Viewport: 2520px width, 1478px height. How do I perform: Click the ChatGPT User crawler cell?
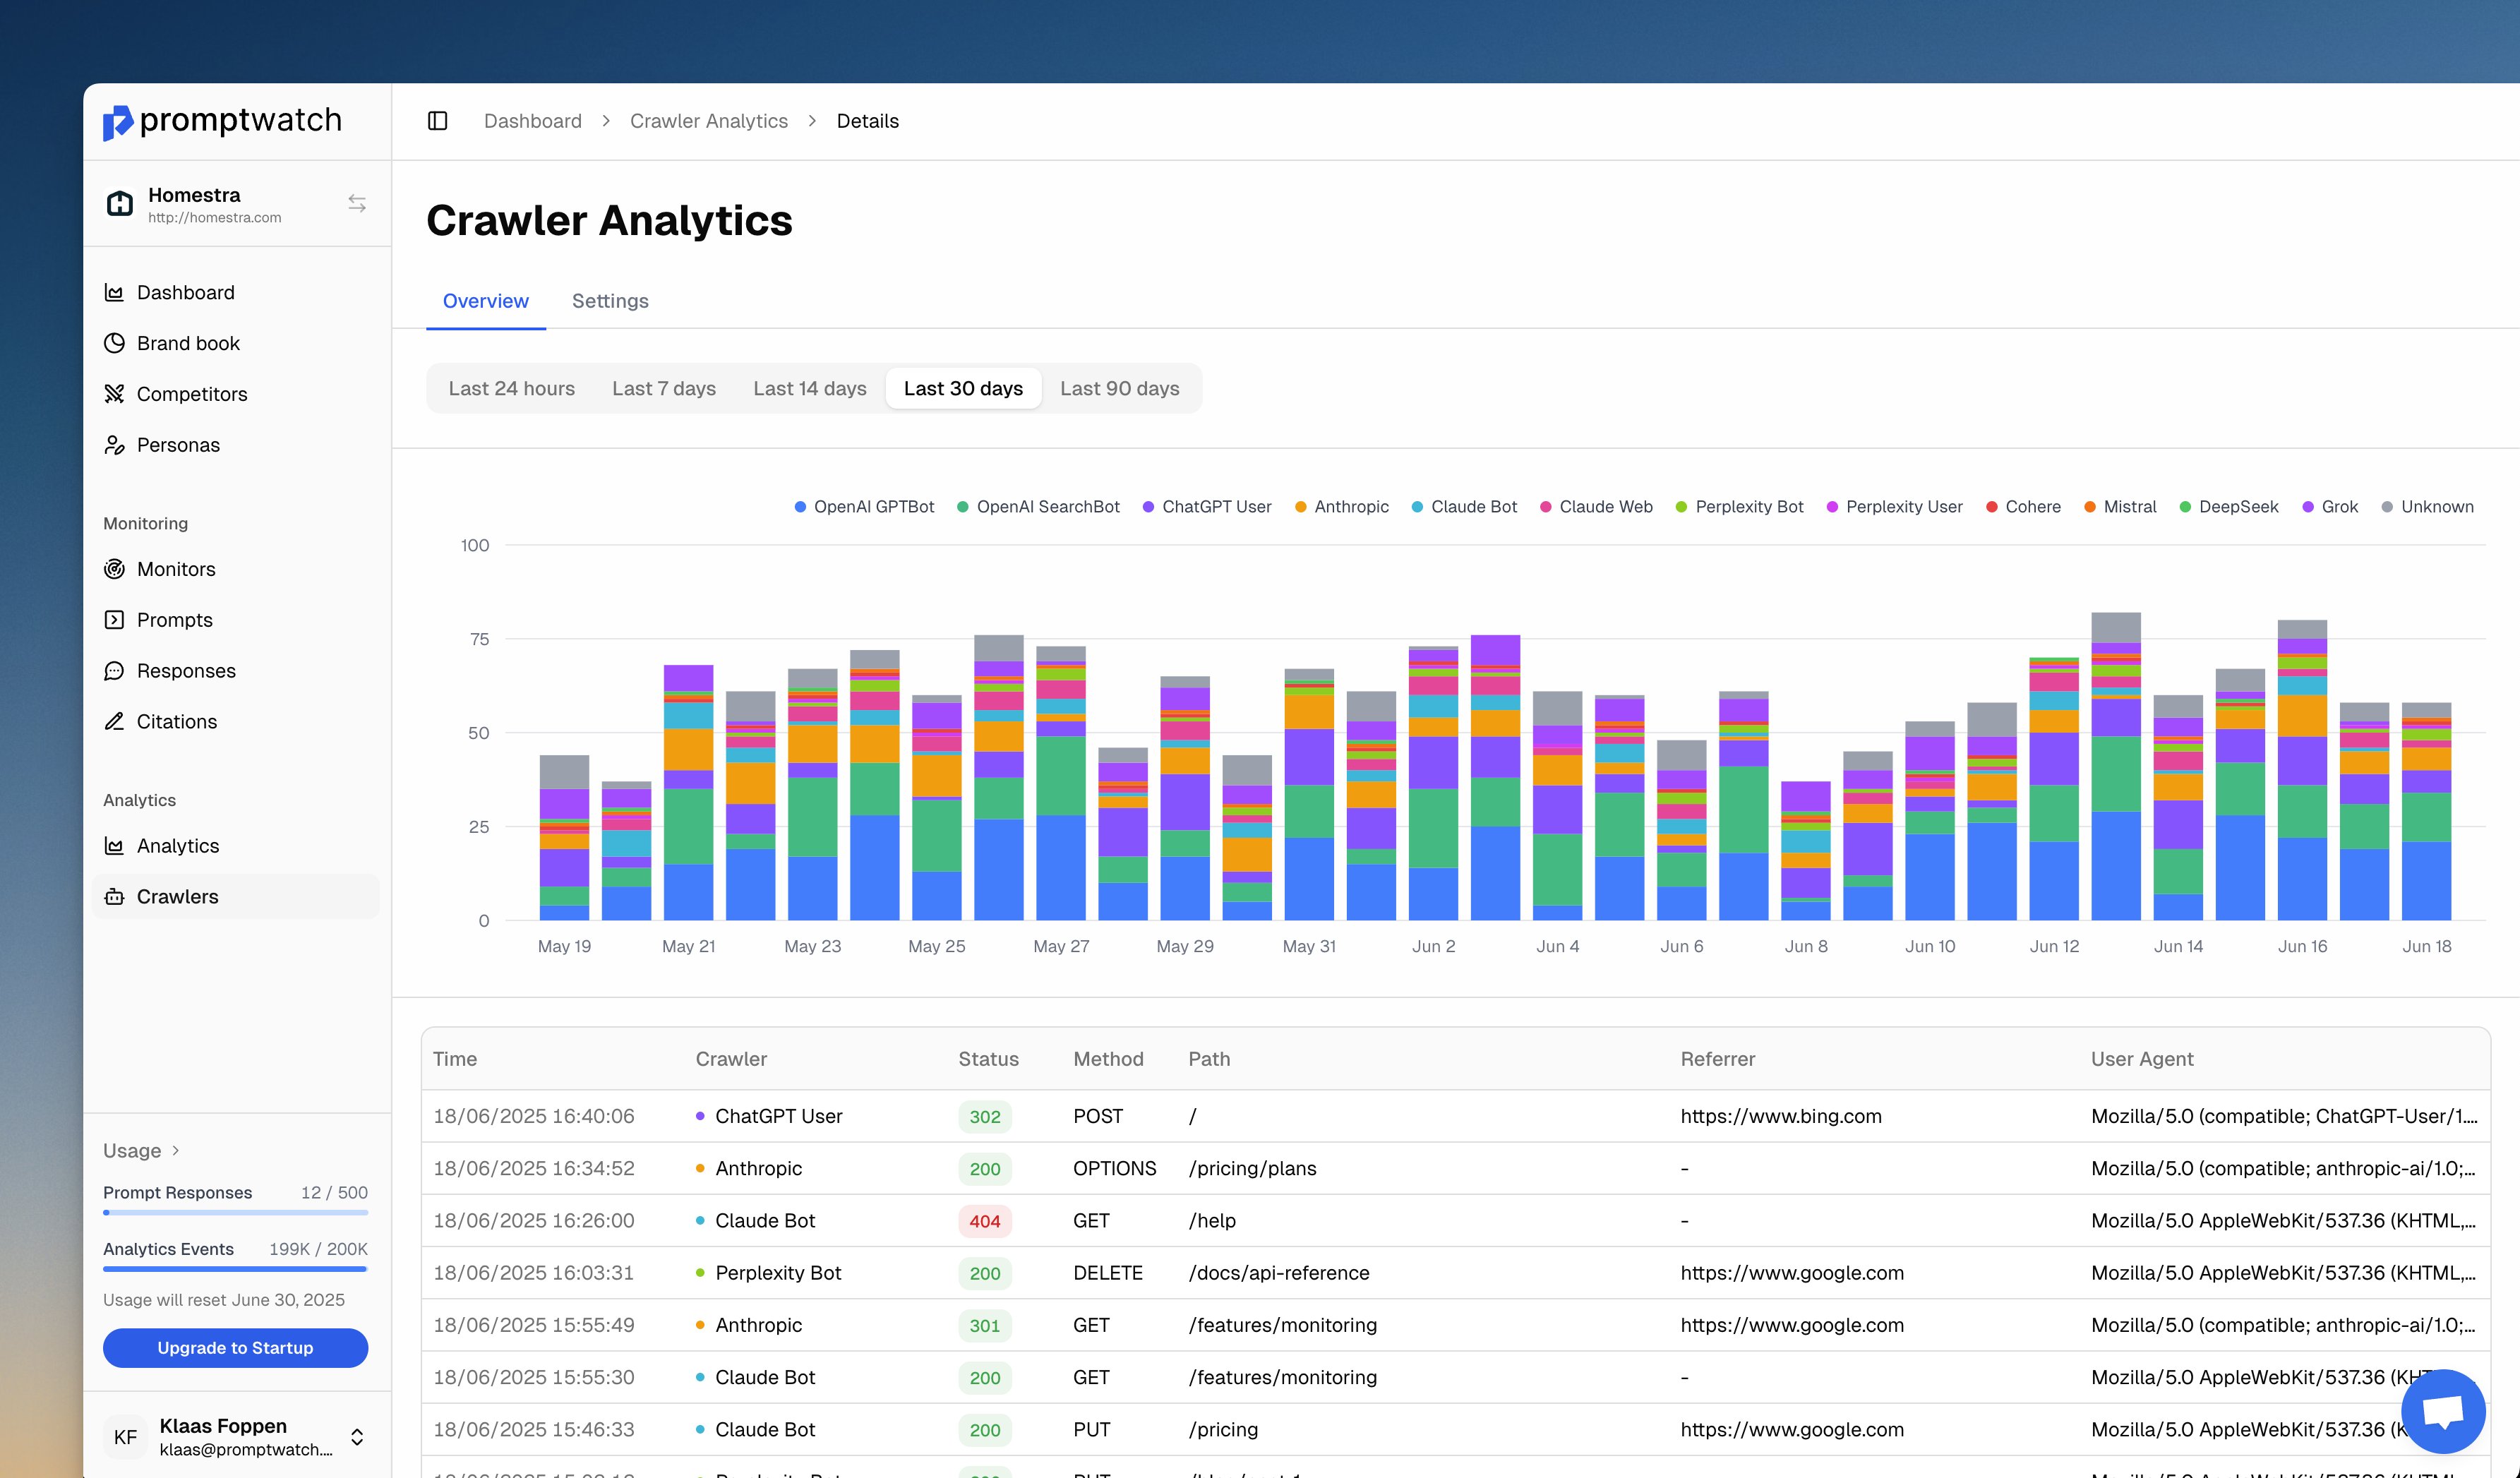pyautogui.click(x=770, y=1116)
